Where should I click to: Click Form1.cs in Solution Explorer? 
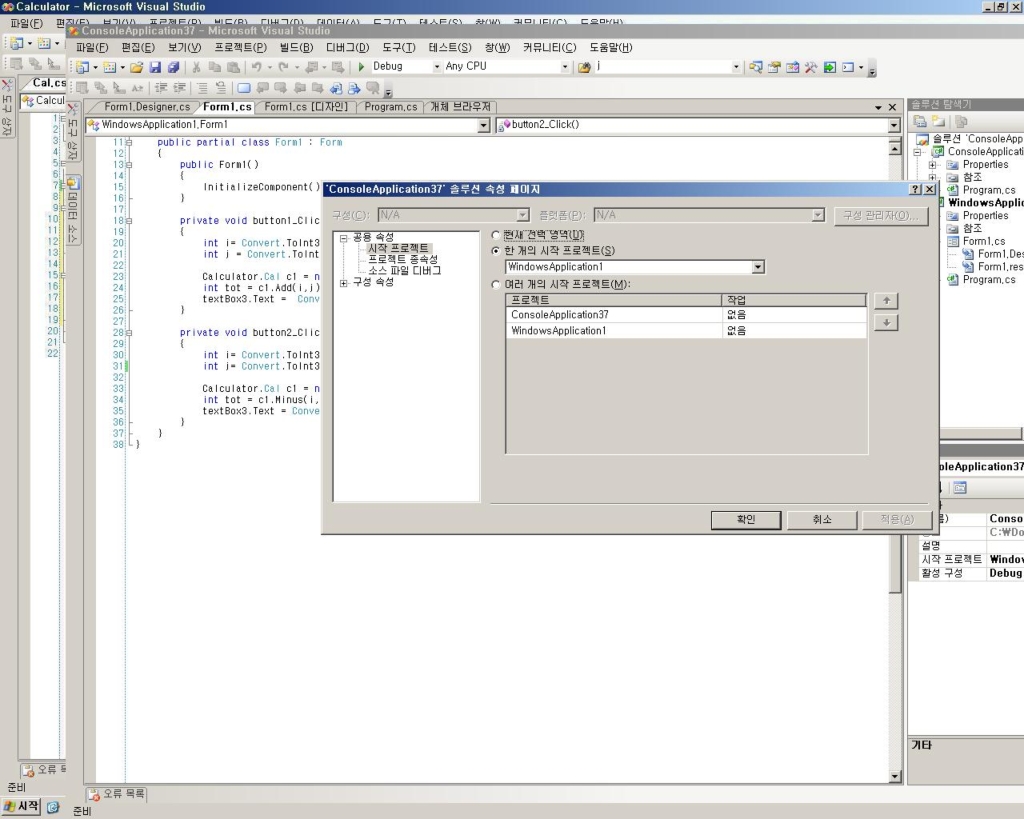984,241
